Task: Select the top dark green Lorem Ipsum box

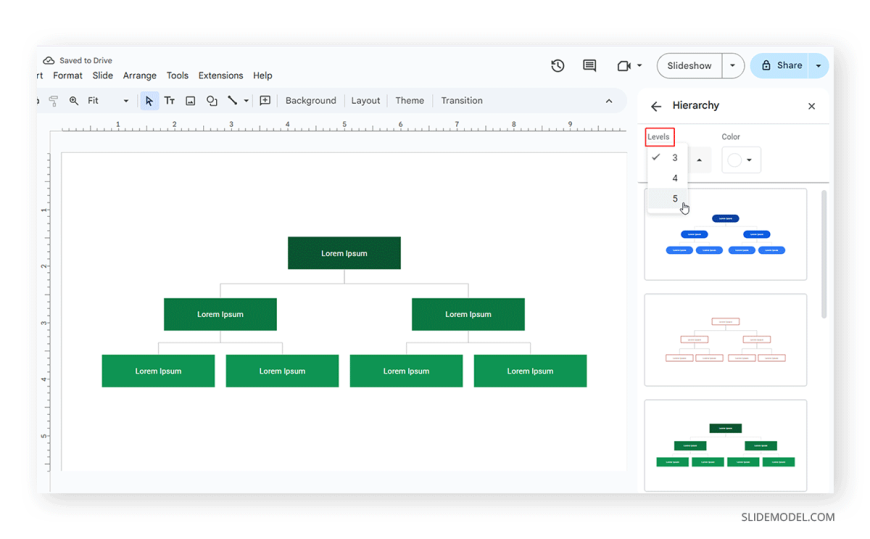Action: pyautogui.click(x=344, y=253)
